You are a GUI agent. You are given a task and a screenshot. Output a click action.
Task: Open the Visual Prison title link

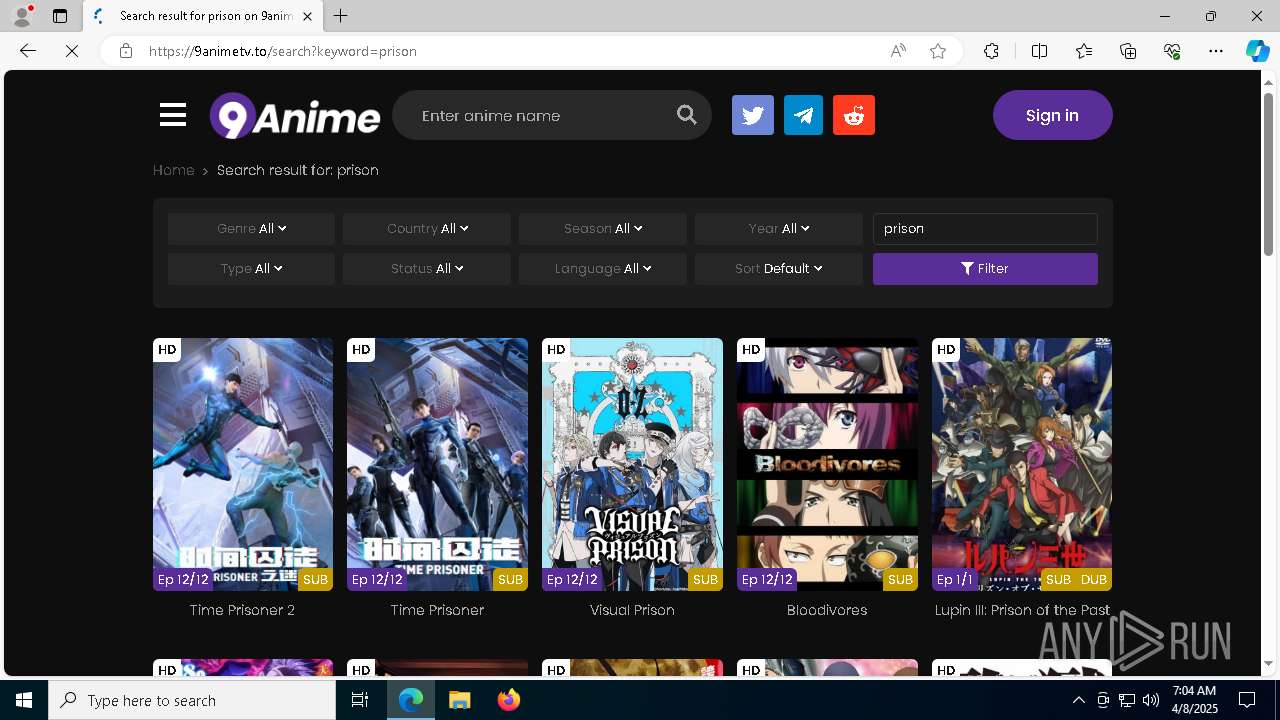(x=632, y=610)
